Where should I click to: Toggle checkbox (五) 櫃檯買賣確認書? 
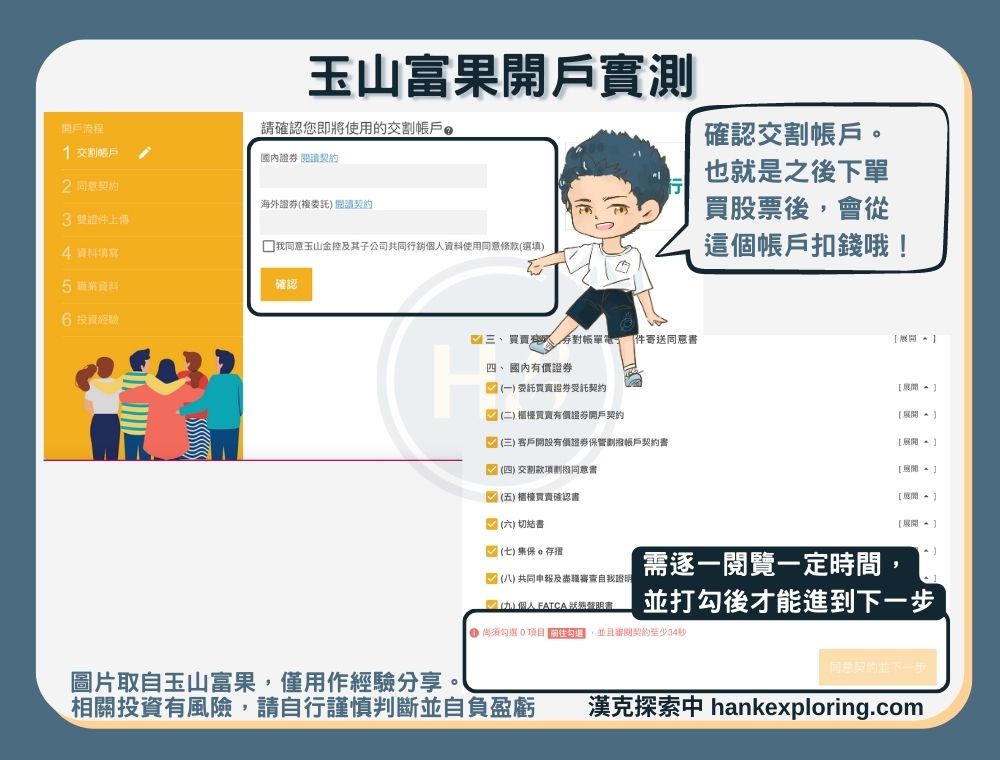coord(491,497)
